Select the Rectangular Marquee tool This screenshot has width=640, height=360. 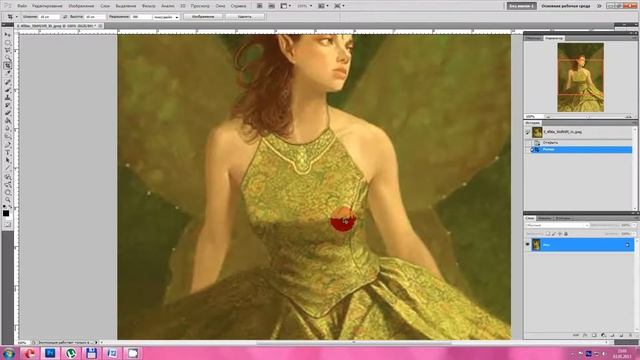click(x=8, y=42)
